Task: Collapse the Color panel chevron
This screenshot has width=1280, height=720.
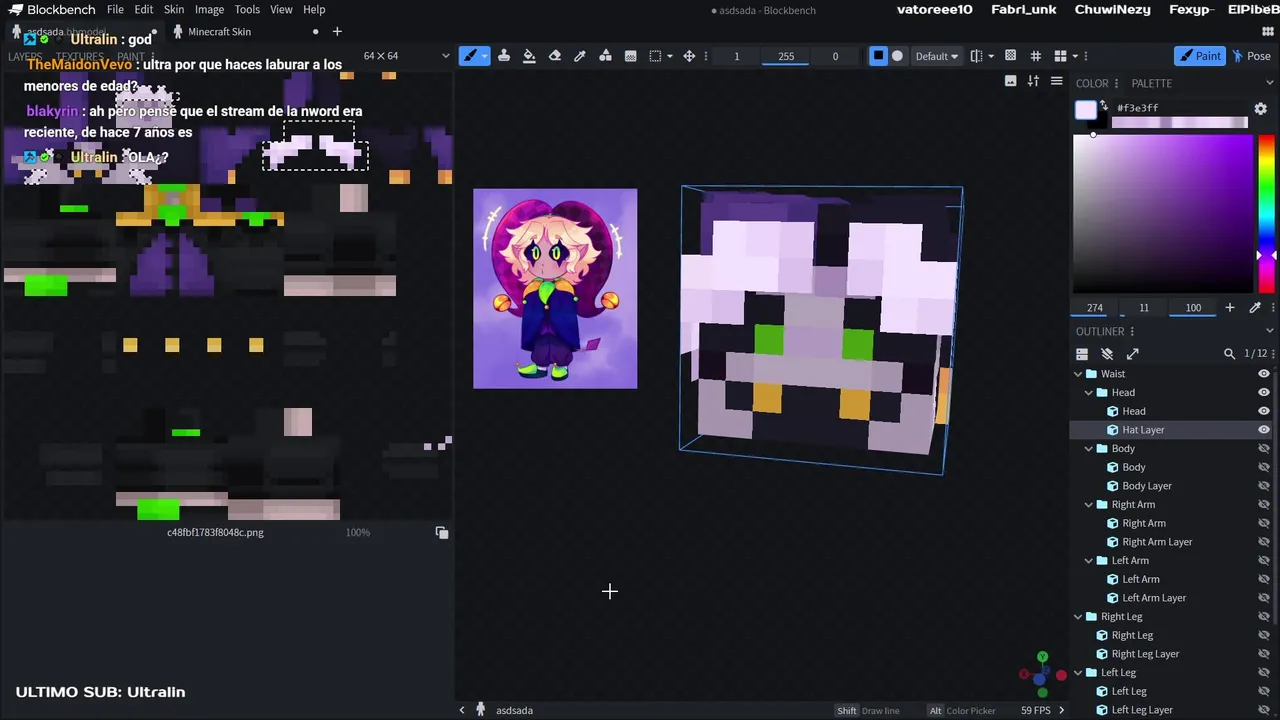Action: pyautogui.click(x=1270, y=83)
